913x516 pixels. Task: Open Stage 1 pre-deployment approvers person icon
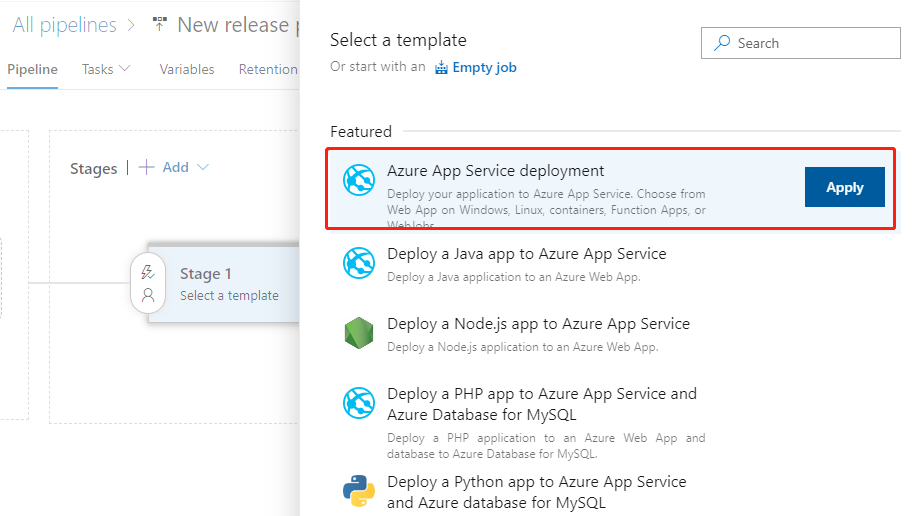click(x=148, y=295)
